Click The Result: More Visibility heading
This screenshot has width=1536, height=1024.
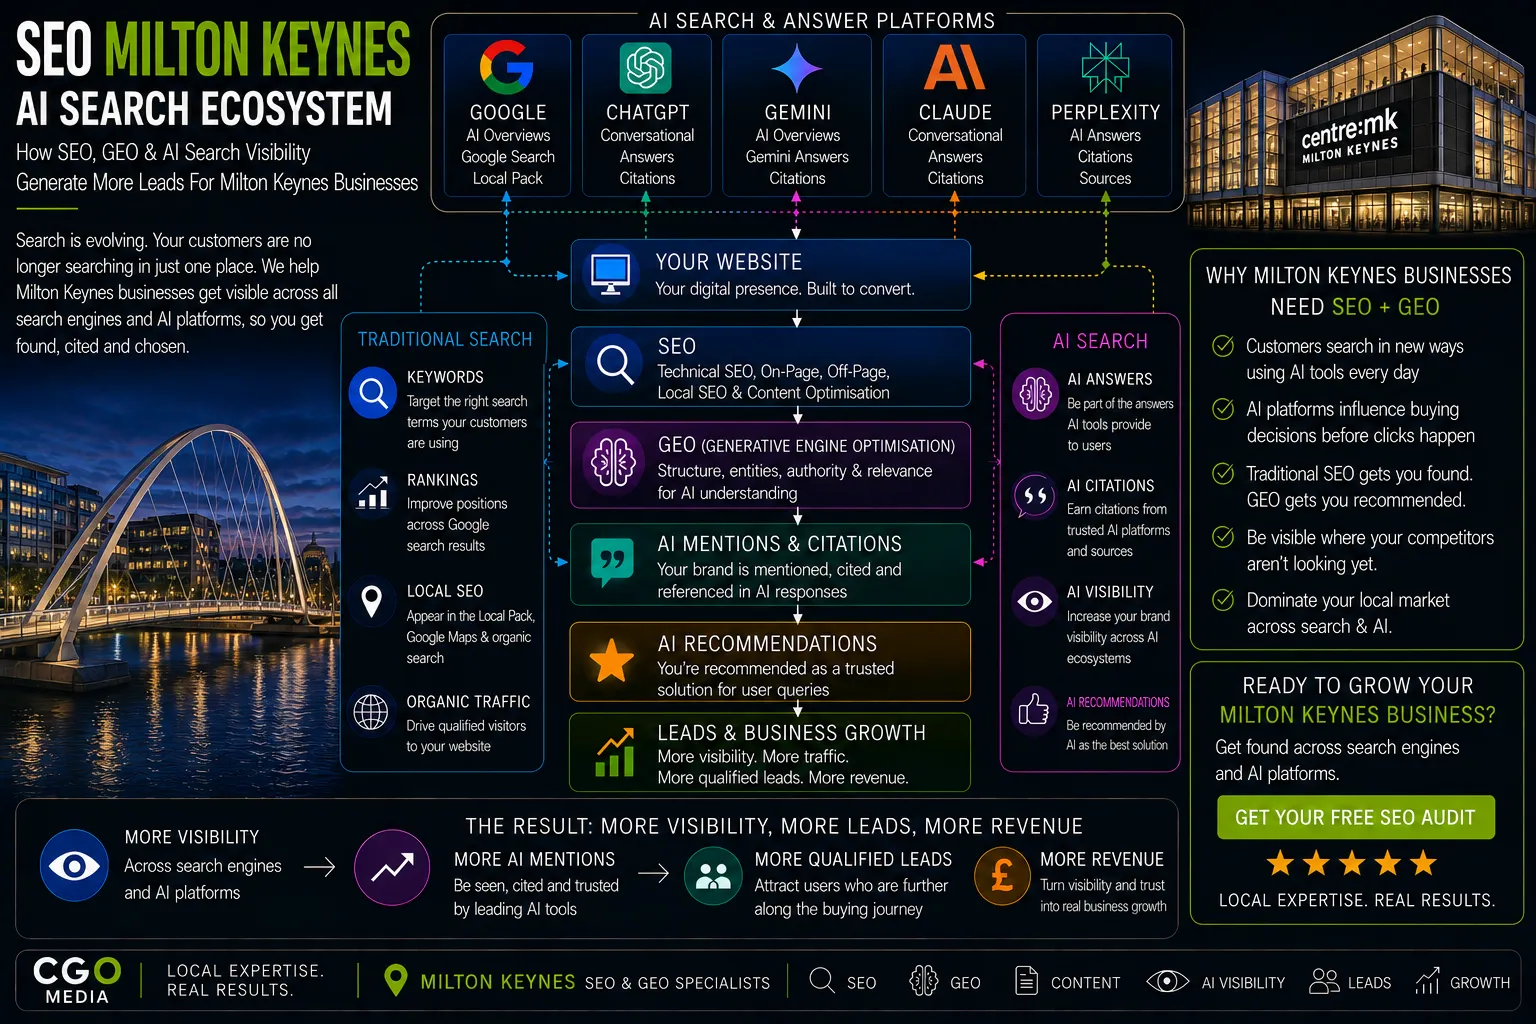click(774, 826)
